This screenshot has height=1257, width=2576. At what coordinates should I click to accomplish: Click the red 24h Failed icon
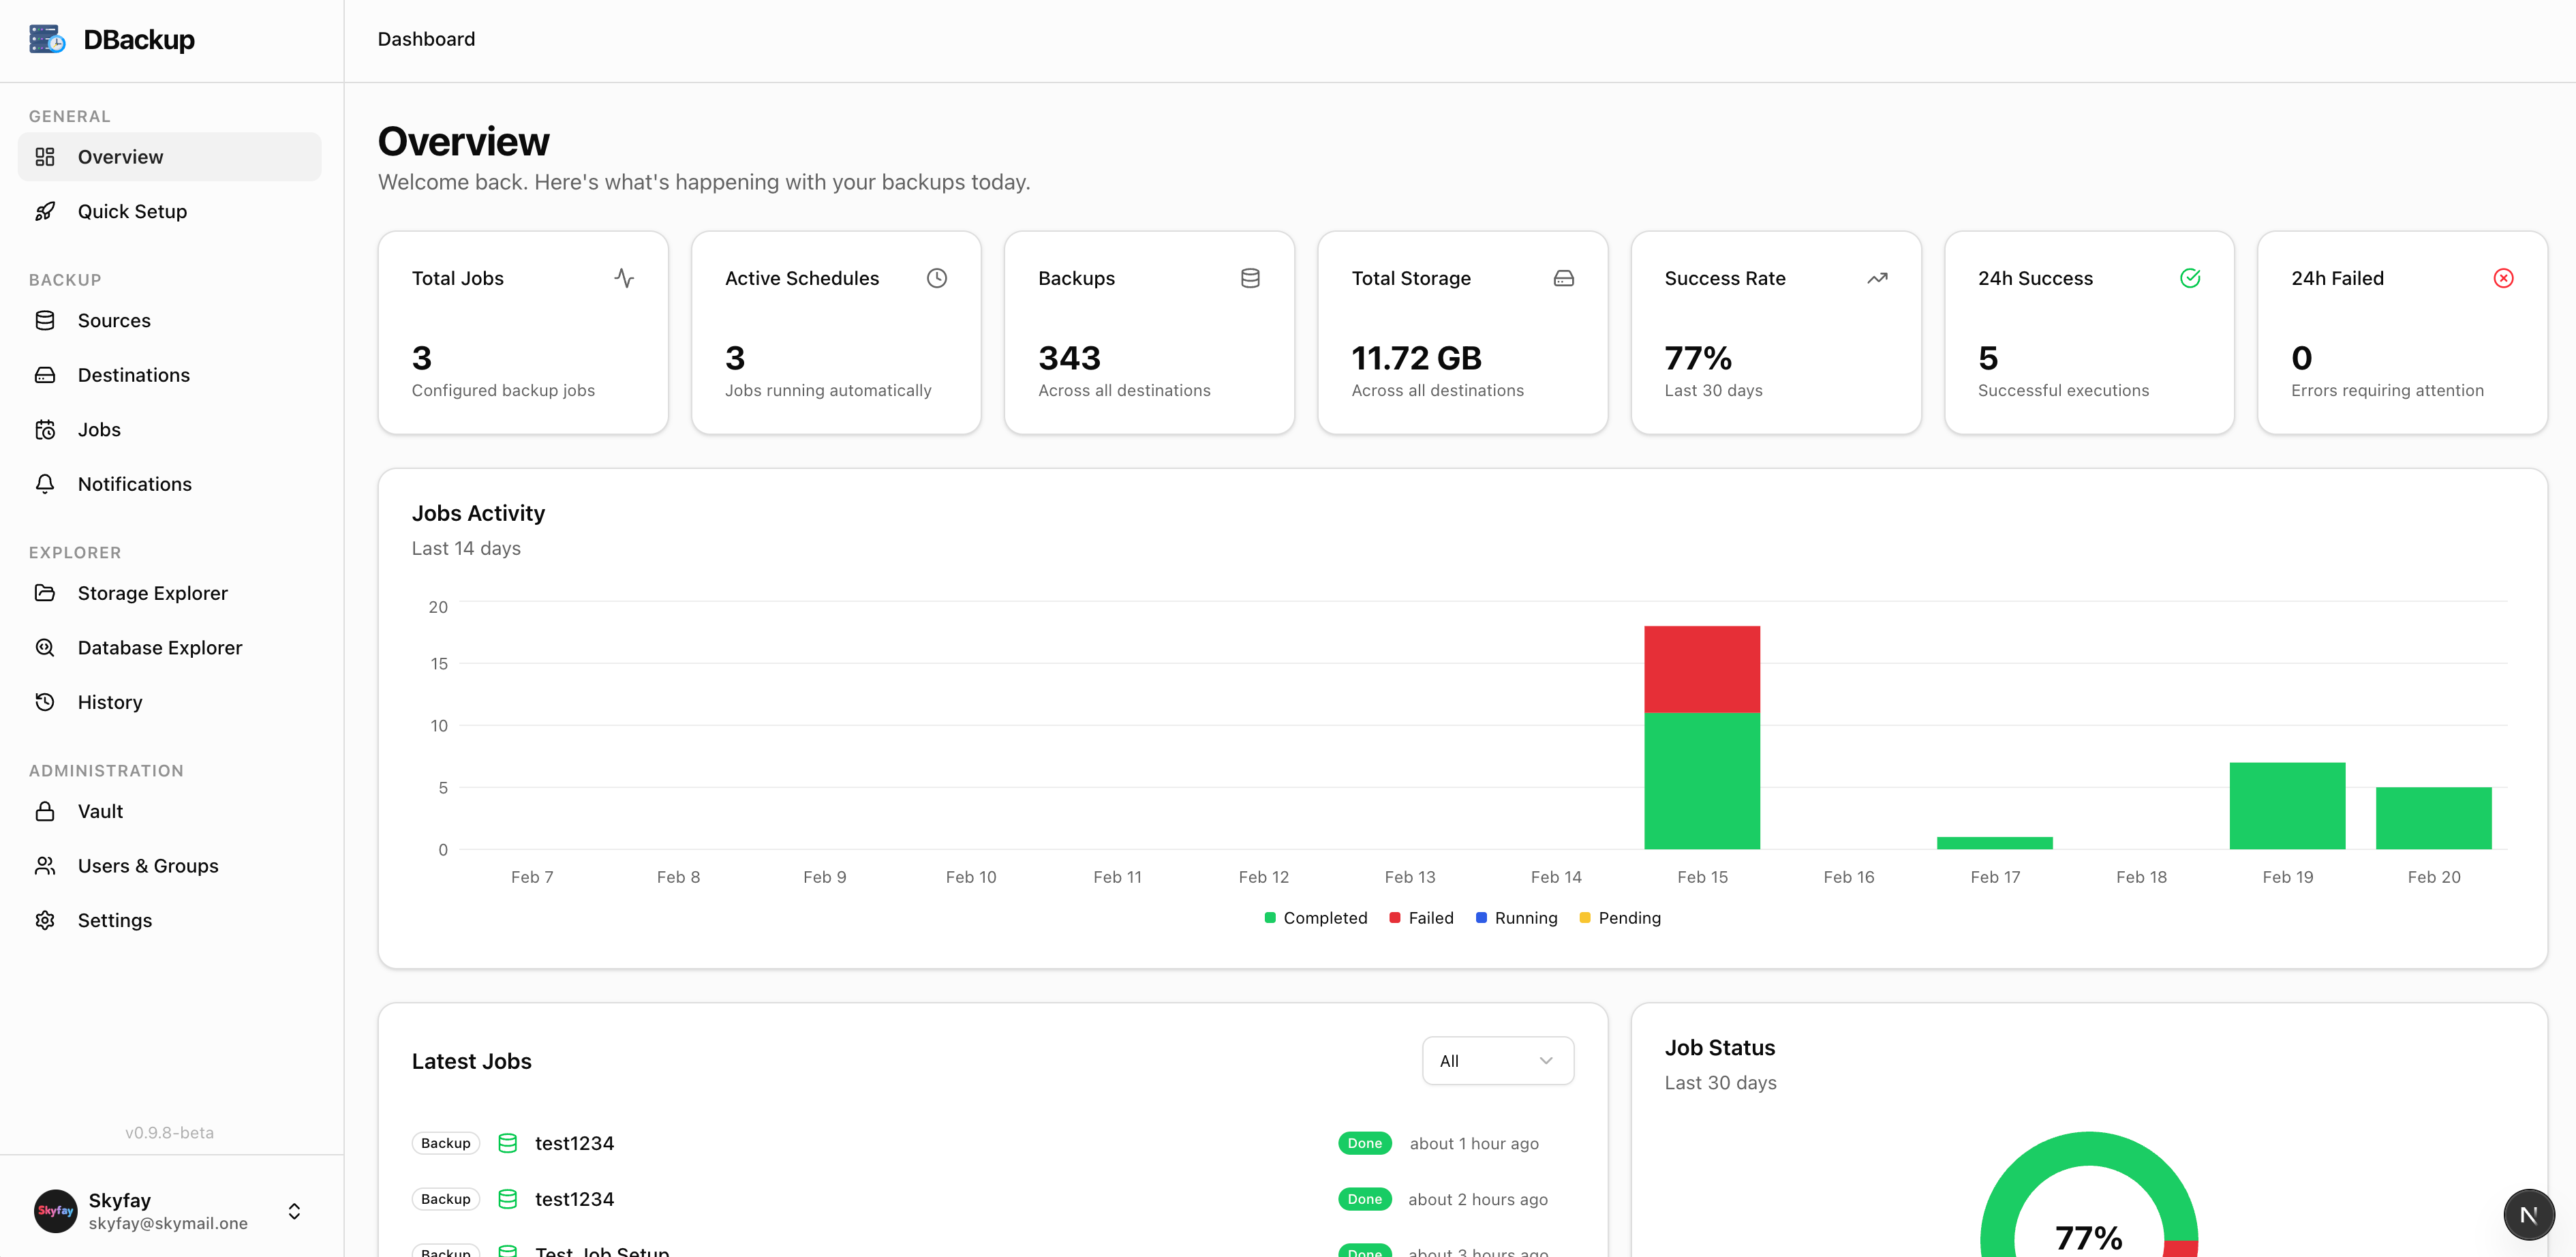[2503, 278]
